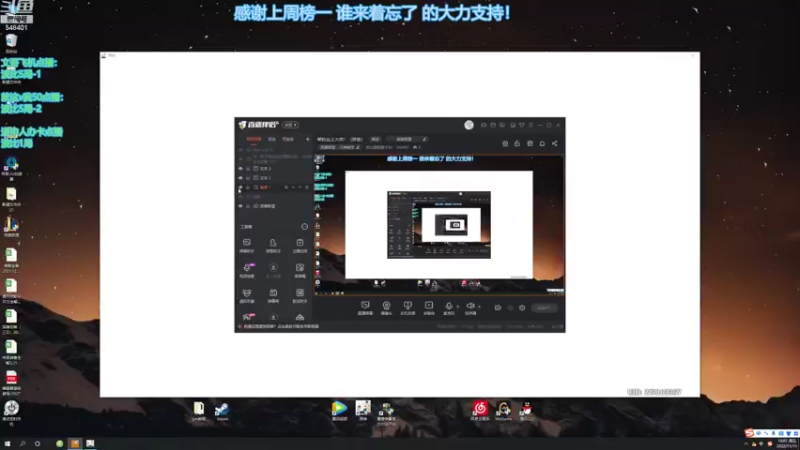Select the 文本 2 source row
Image resolution: width=800 pixels, height=450 pixels.
coord(274,168)
